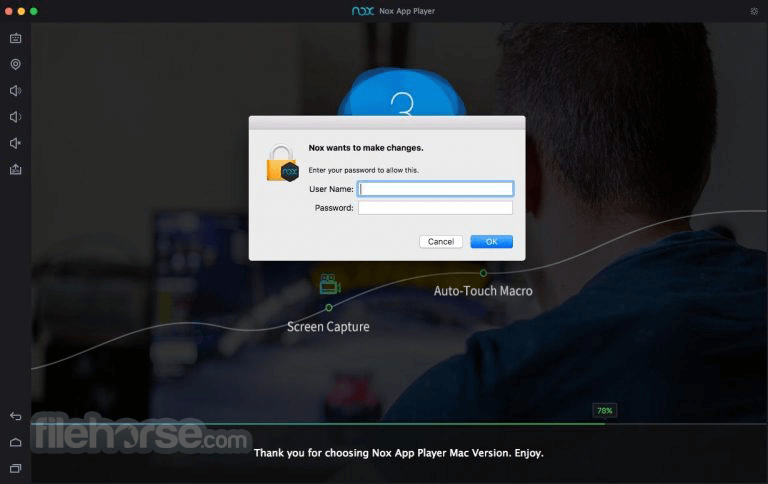
Task: Click 'Nox wants to make changes.' heading
Action: pos(366,148)
